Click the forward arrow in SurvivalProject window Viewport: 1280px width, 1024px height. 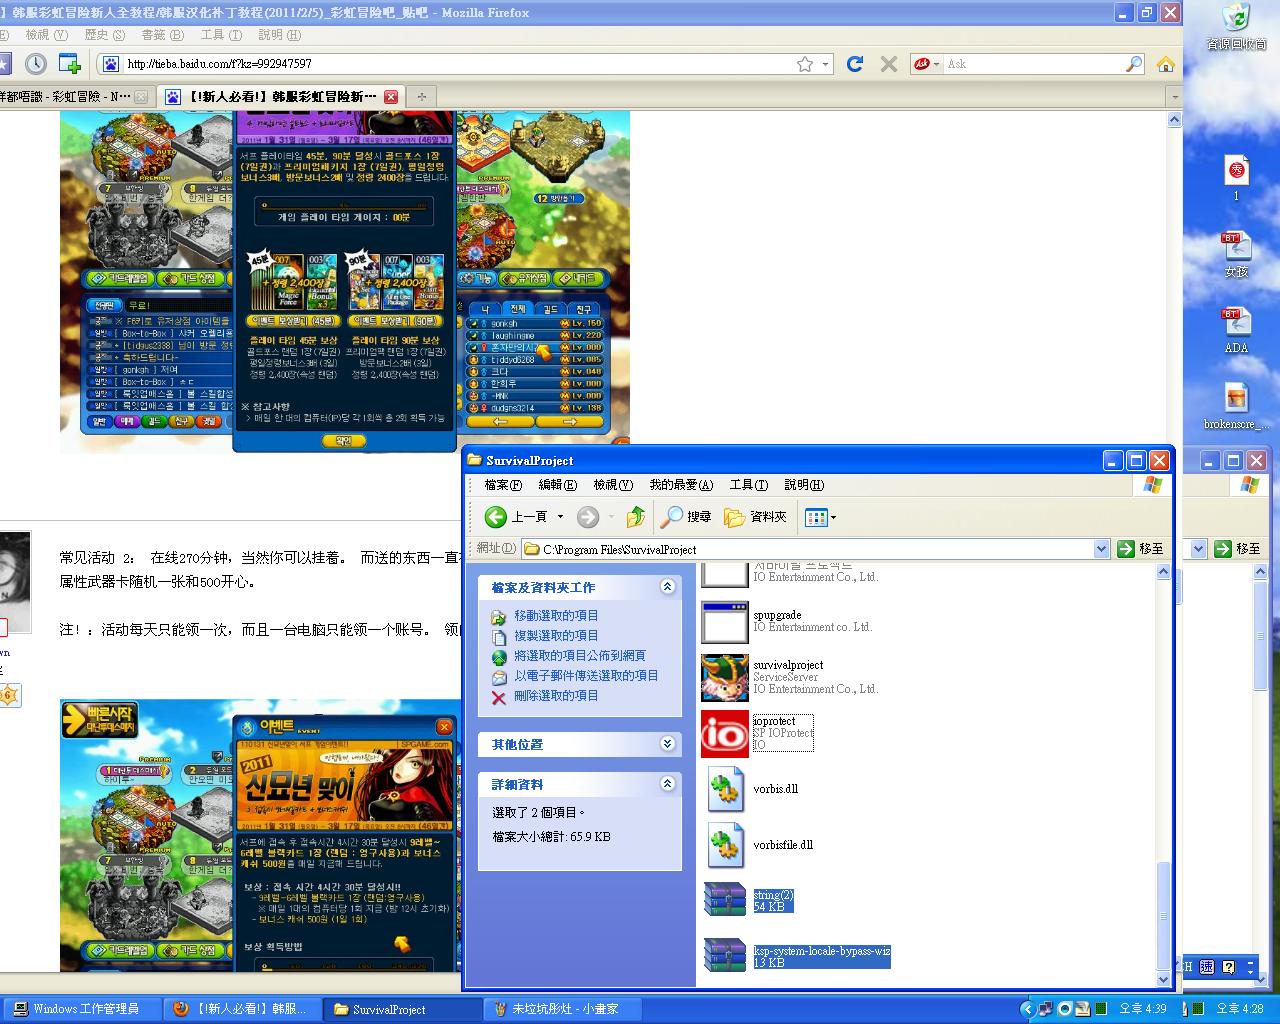(x=588, y=517)
